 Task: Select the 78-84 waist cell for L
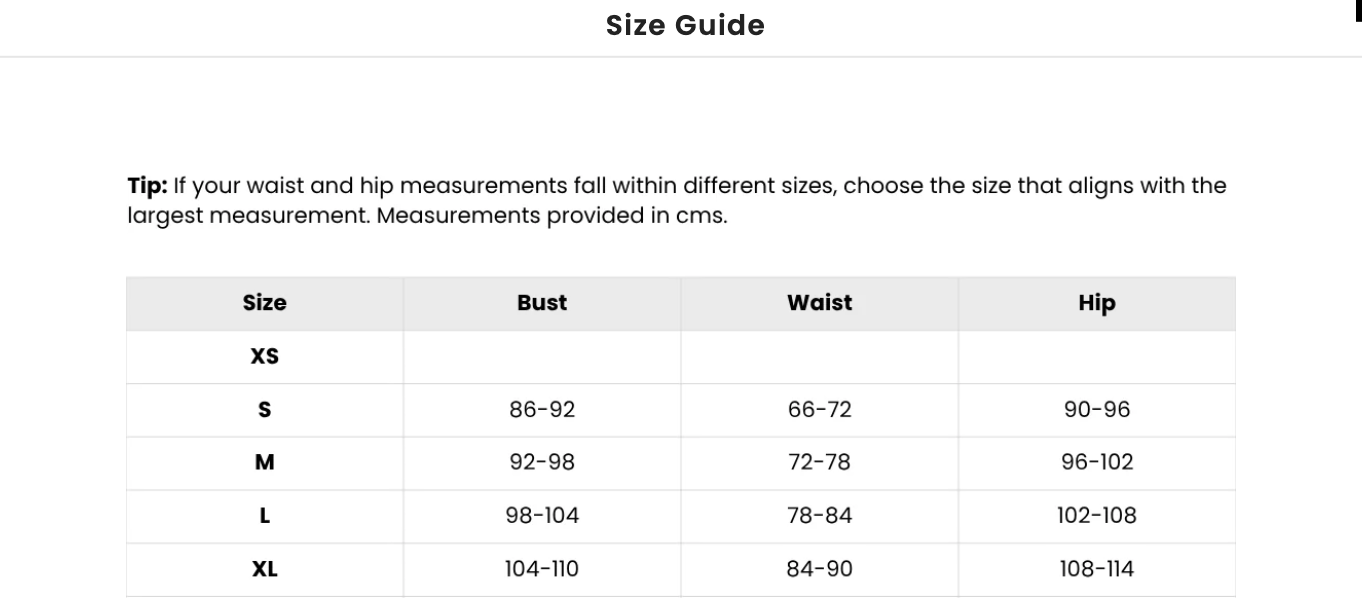point(819,516)
